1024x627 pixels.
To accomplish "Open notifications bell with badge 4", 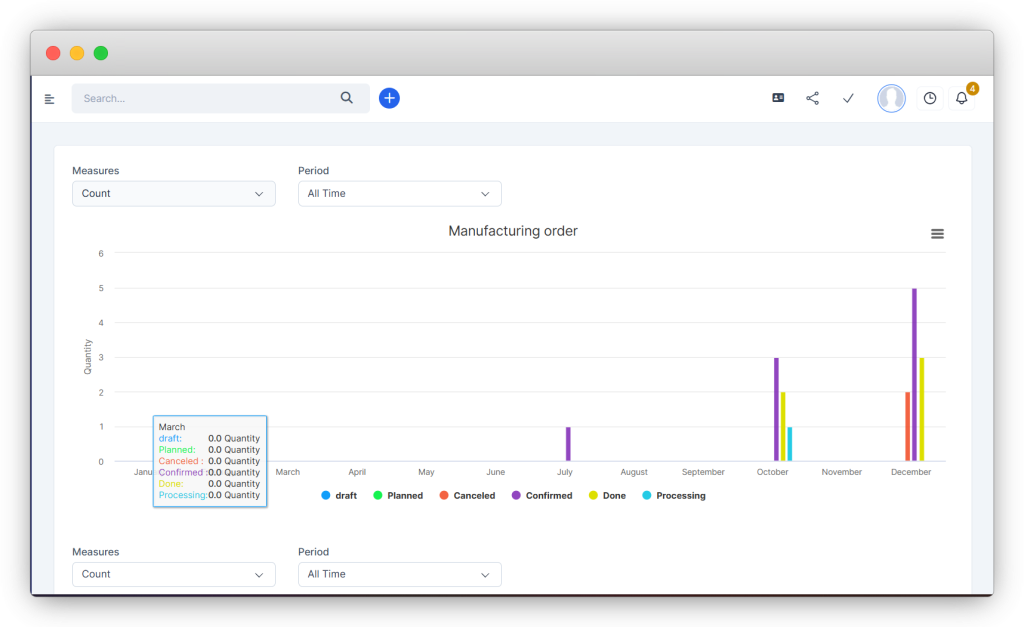I will (962, 98).
